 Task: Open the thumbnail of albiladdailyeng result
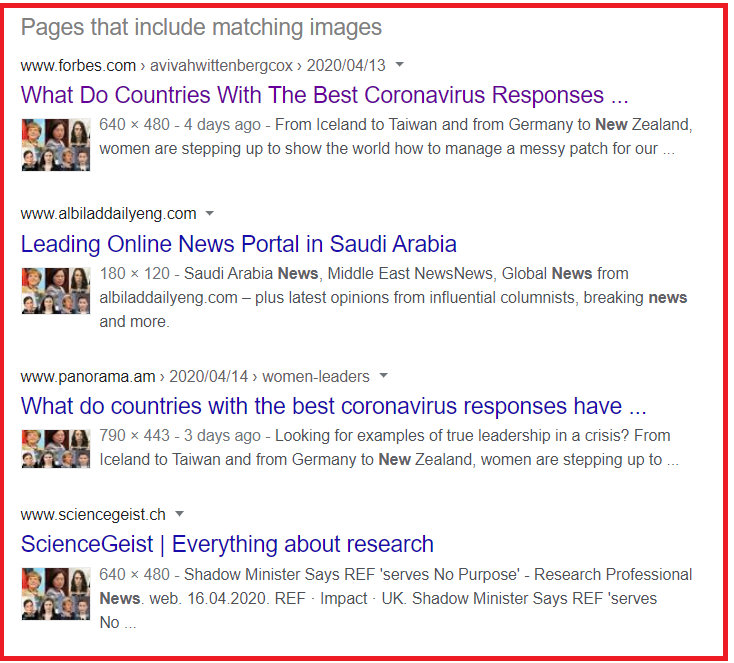click(x=56, y=291)
